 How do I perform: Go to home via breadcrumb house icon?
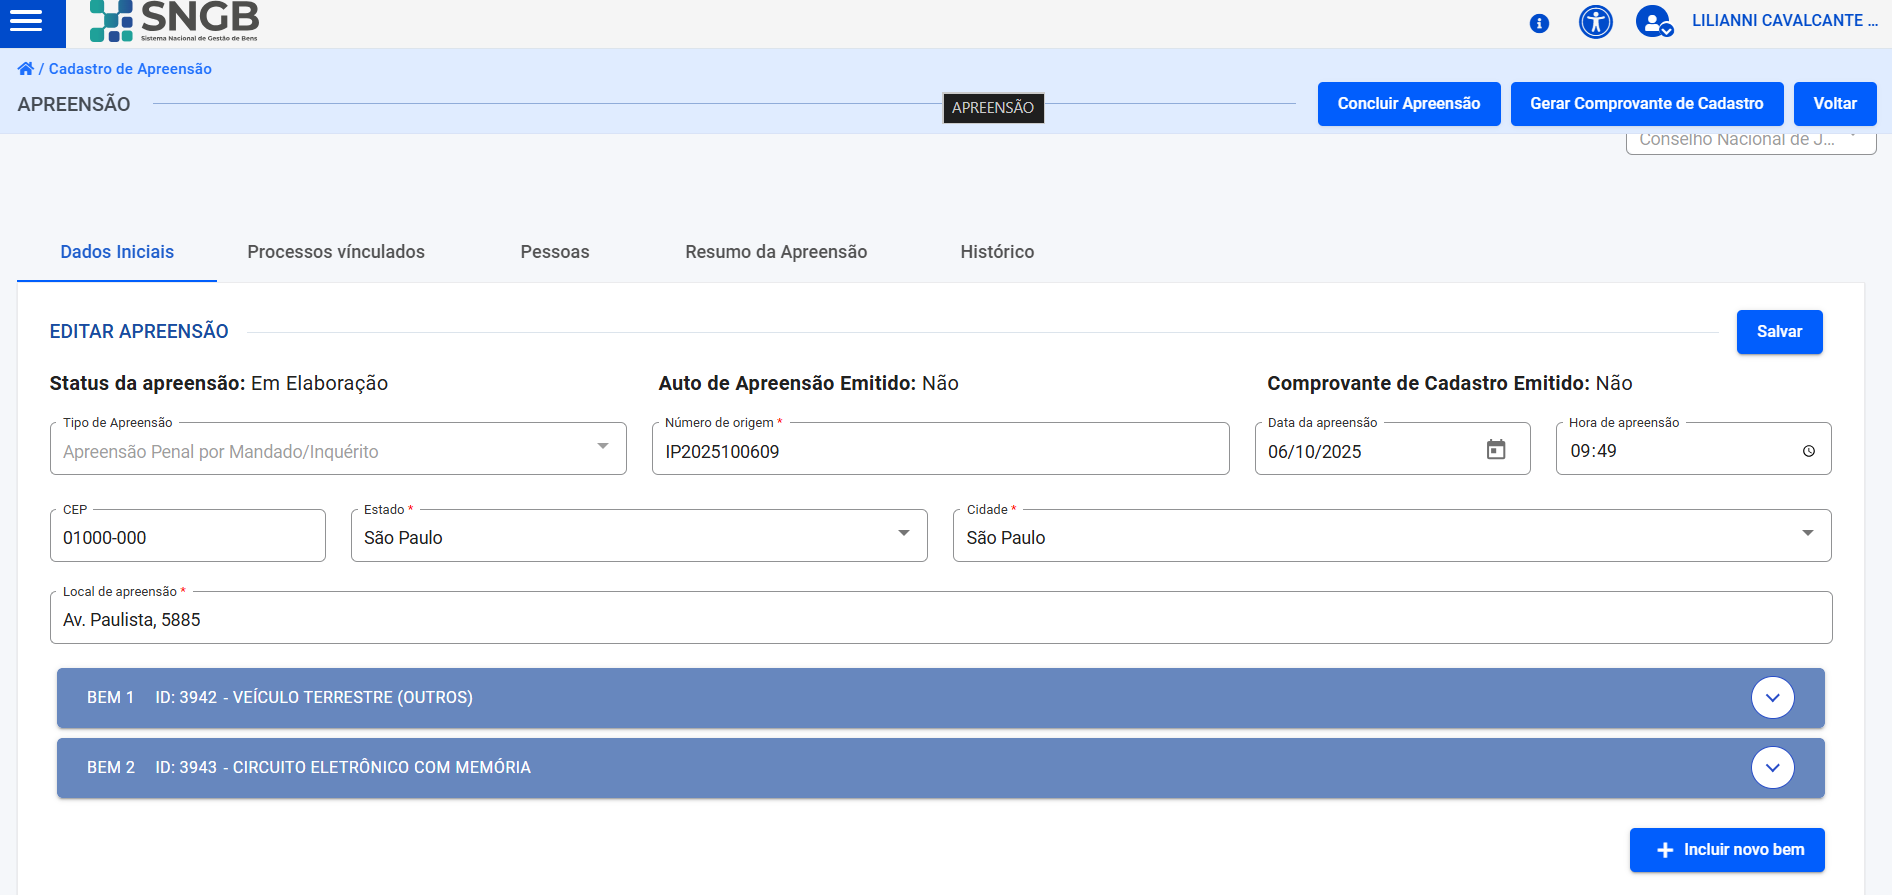[x=26, y=69]
